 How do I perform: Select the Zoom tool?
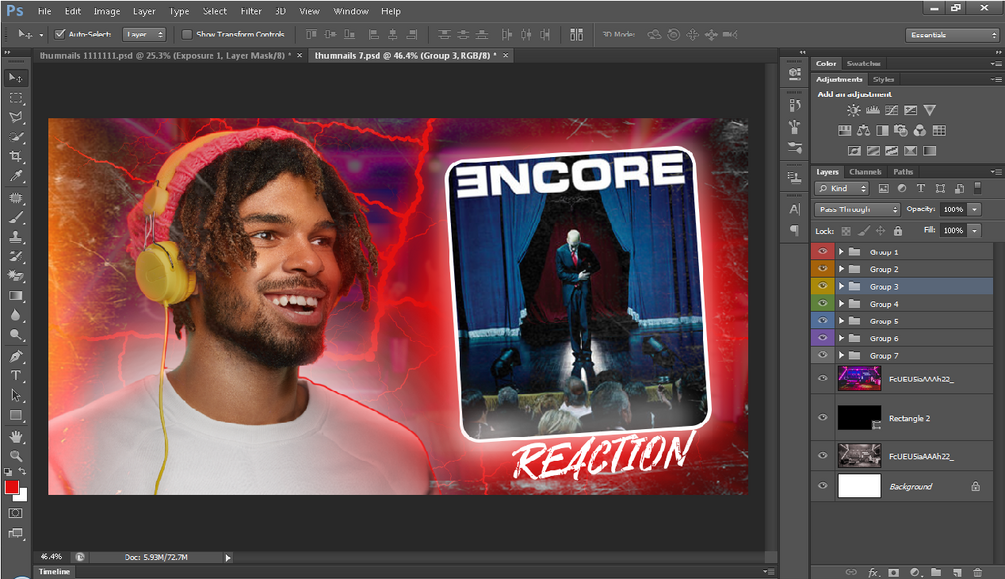(15, 456)
